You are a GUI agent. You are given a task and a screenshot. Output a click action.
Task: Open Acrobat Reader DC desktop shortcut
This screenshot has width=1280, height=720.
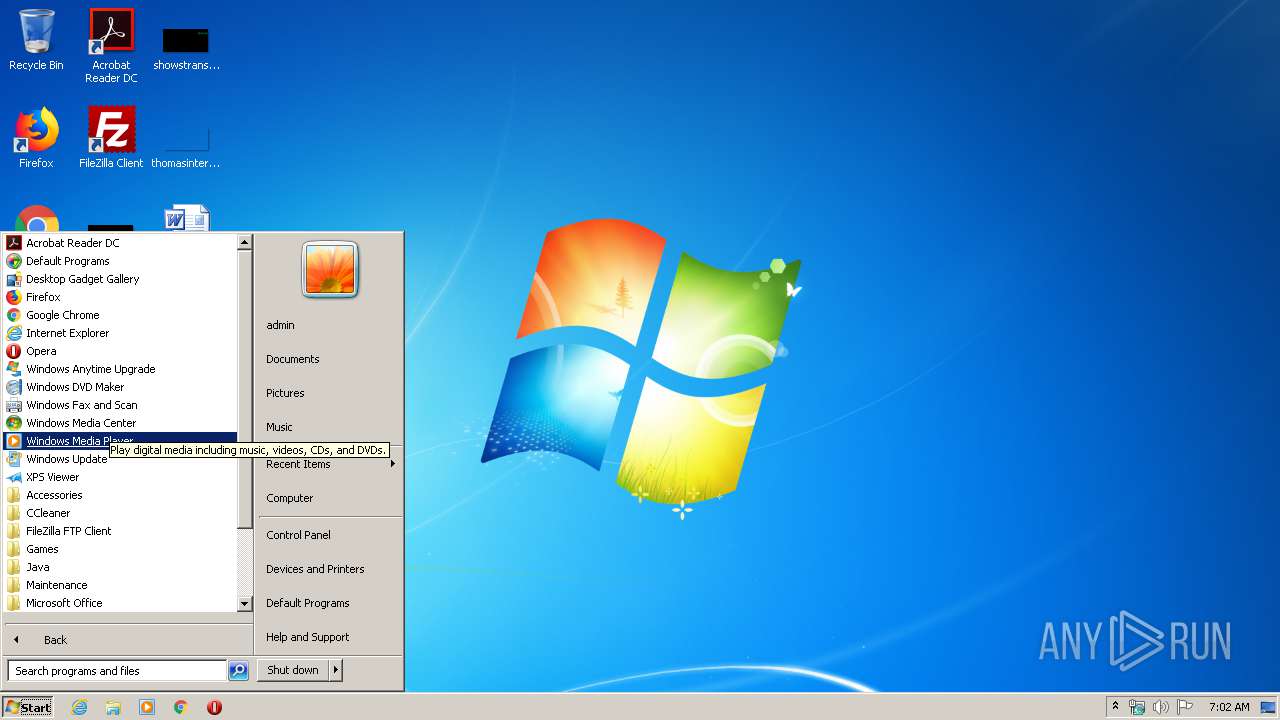click(111, 46)
